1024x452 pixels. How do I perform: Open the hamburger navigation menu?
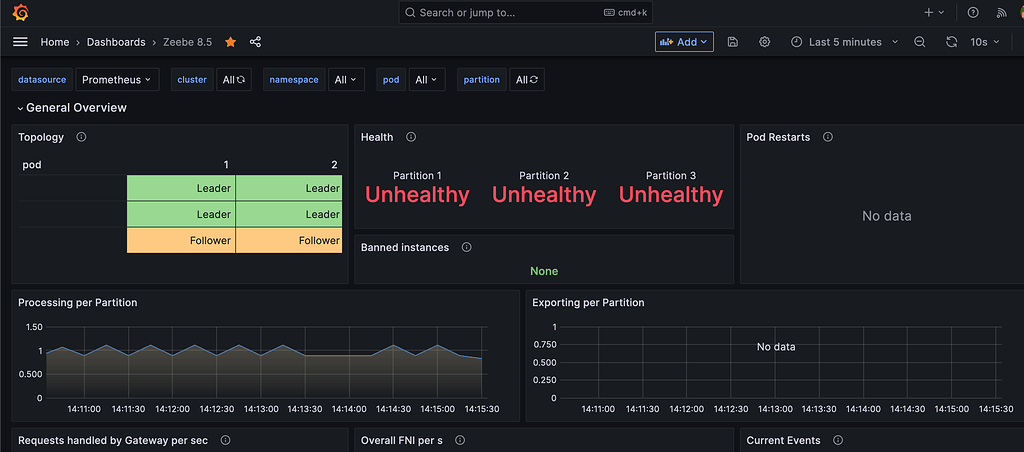(20, 42)
